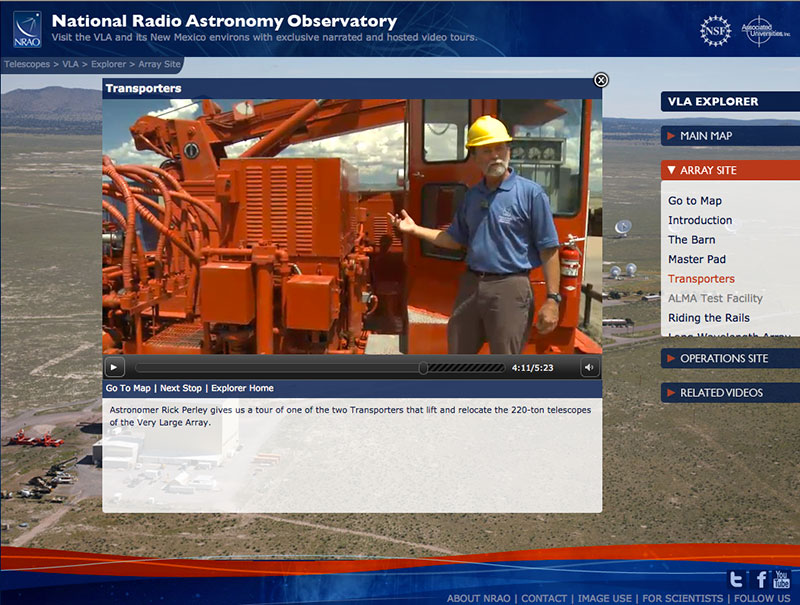Select Riding the Rails tour stop
The height and width of the screenshot is (605, 800).
pyautogui.click(x=708, y=318)
